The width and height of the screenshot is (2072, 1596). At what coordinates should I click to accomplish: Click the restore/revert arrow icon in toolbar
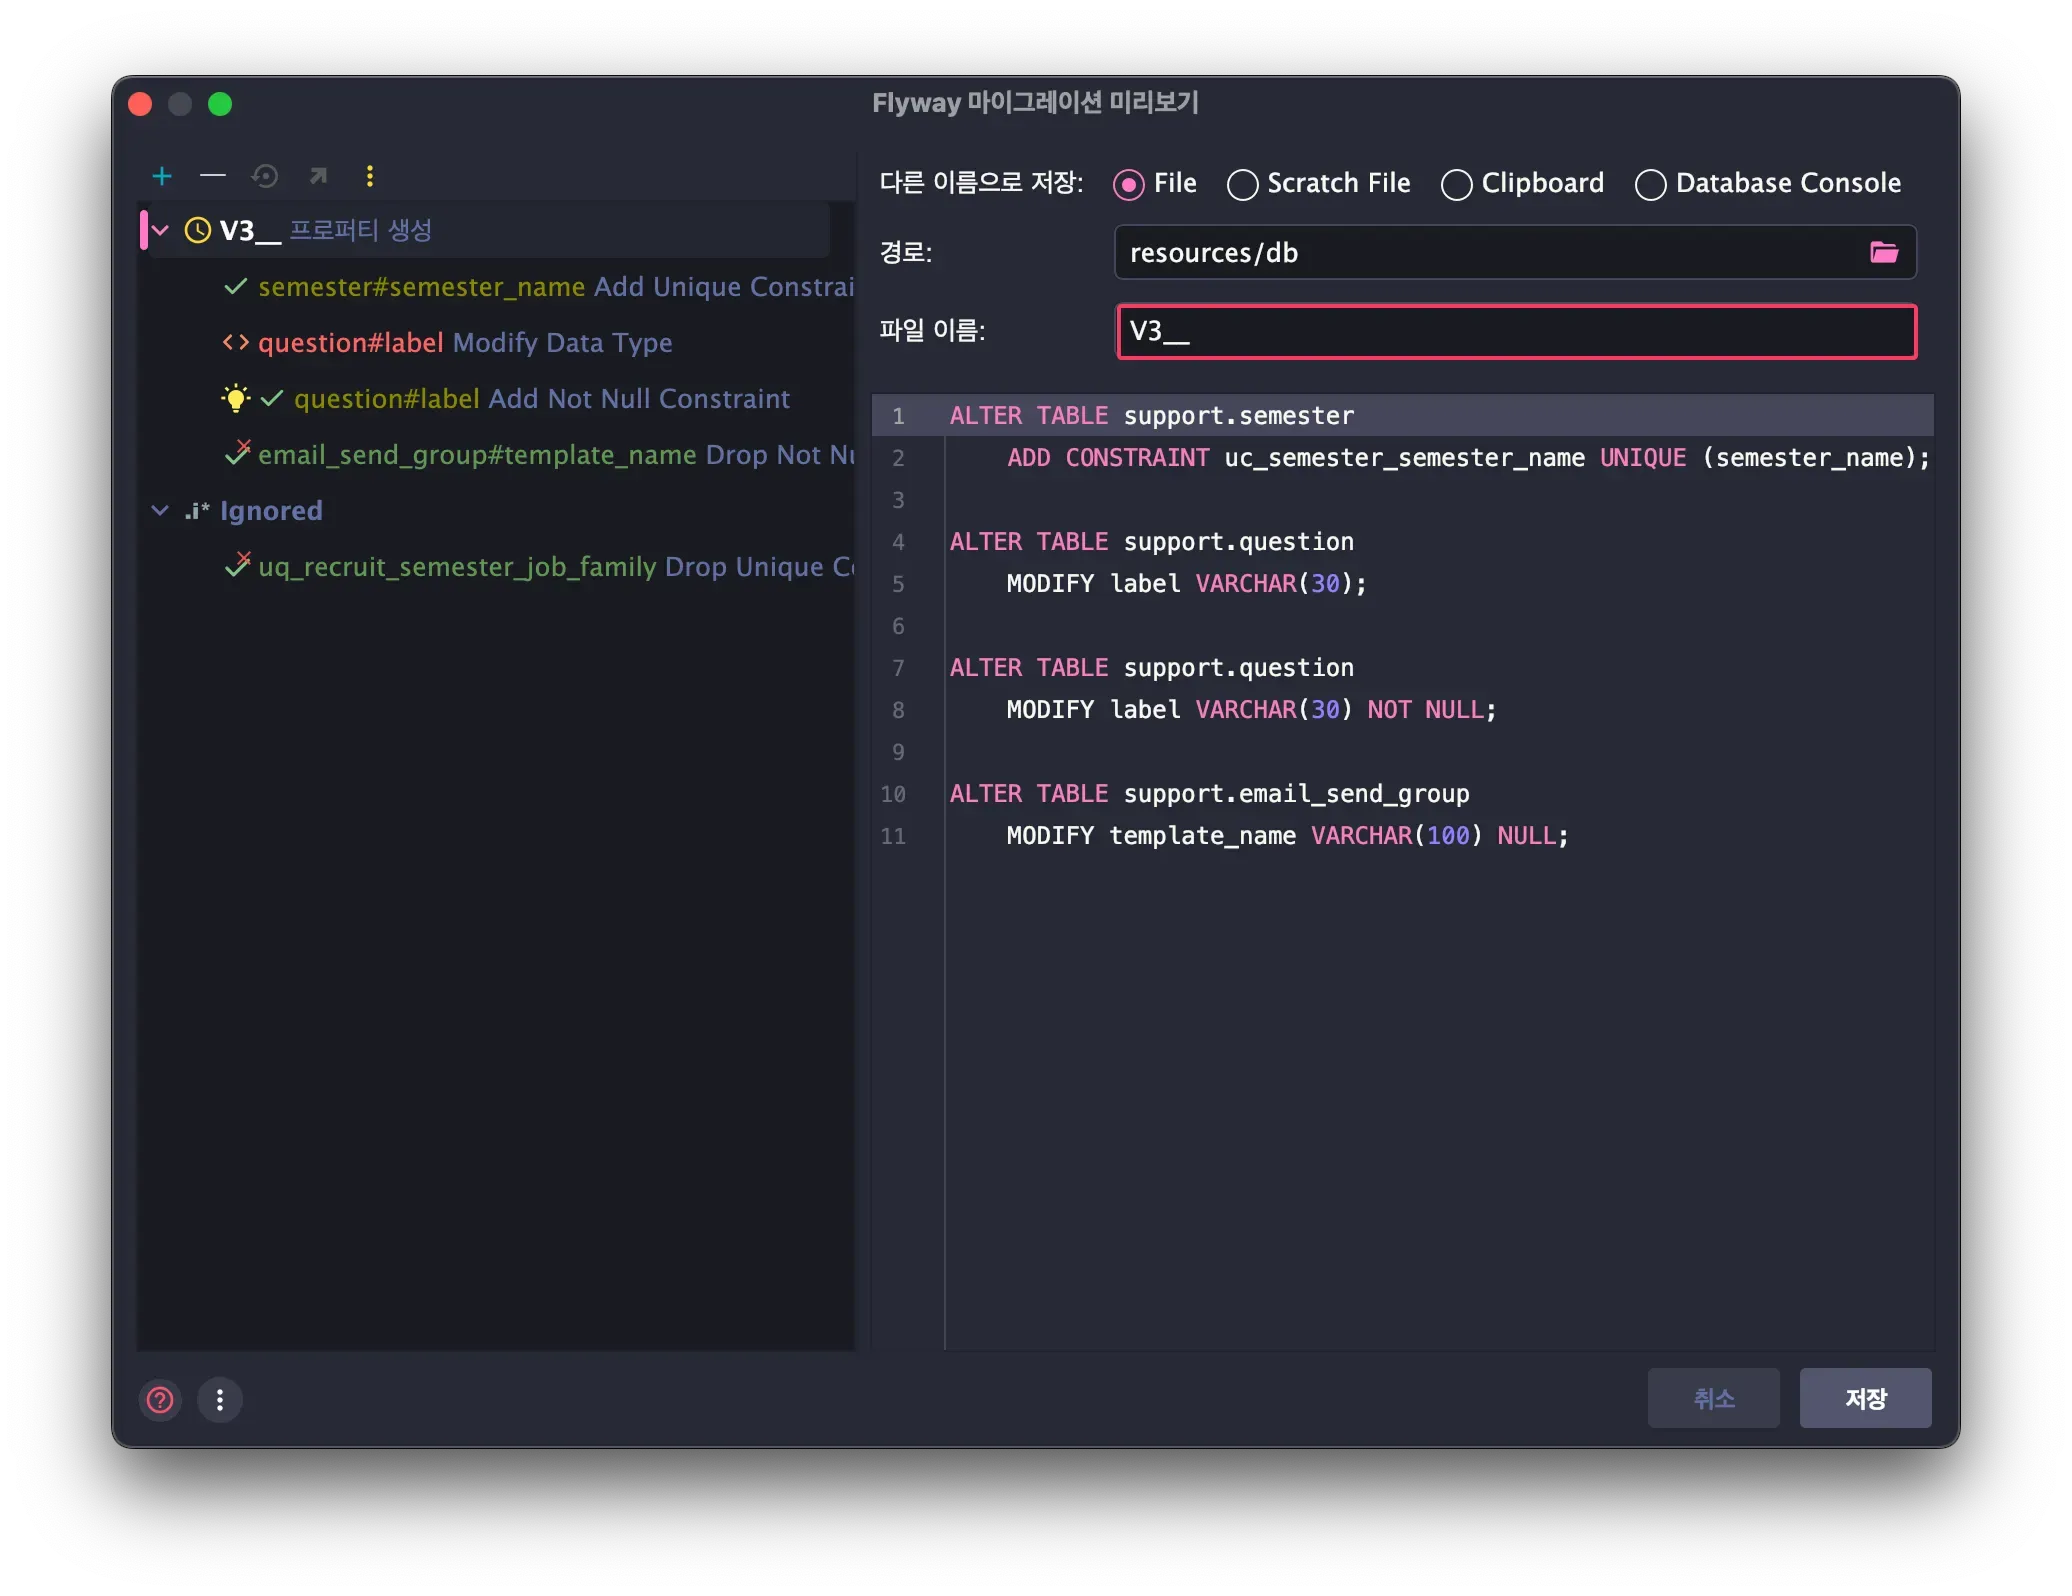click(x=265, y=177)
